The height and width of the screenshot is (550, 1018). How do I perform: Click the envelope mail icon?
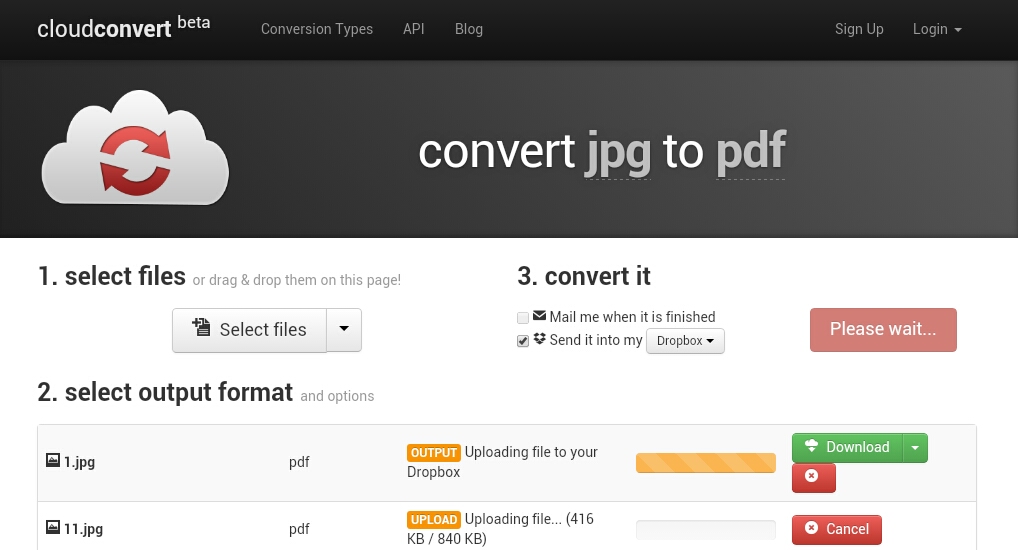click(x=540, y=316)
